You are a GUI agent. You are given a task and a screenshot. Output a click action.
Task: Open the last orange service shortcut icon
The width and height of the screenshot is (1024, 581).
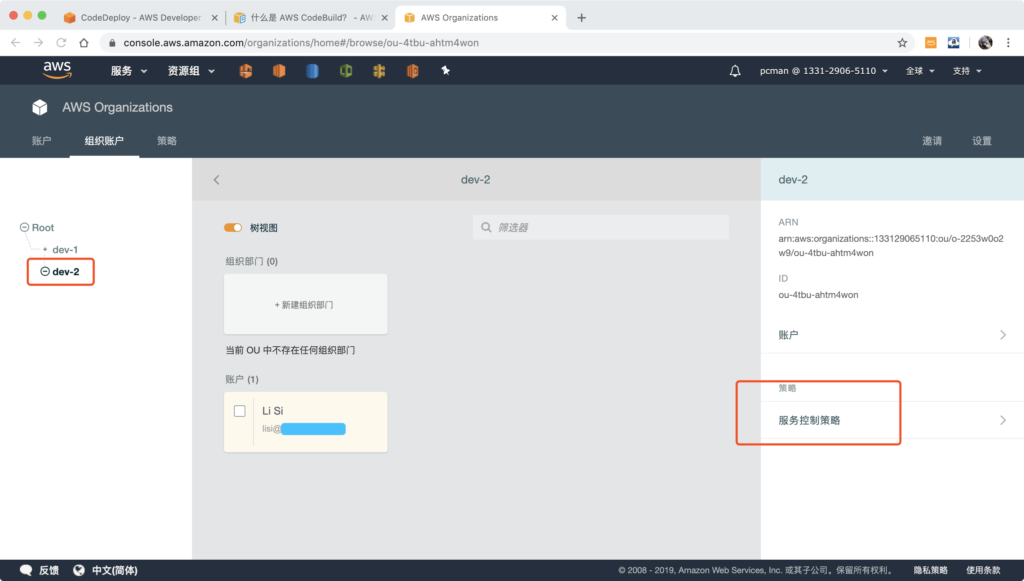[x=413, y=71]
